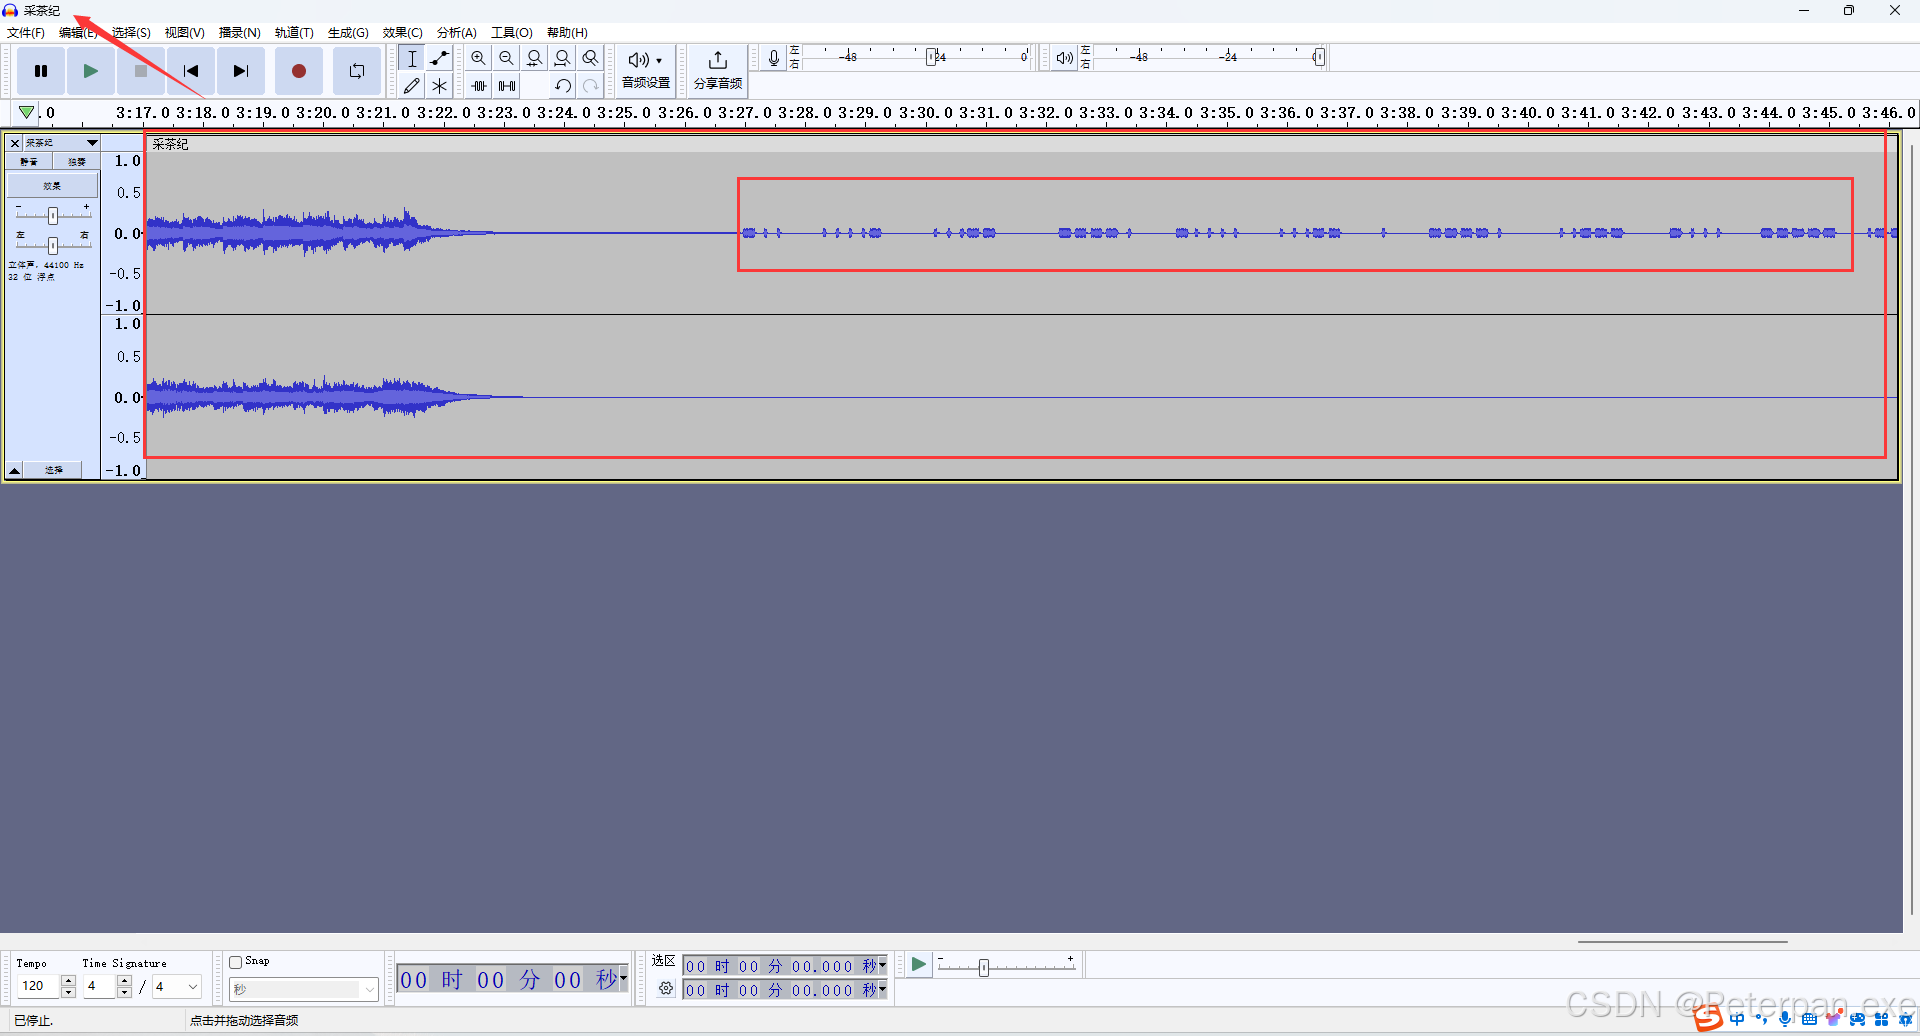Enable the Snap checkbox
Image resolution: width=1920 pixels, height=1036 pixels.
tap(236, 962)
